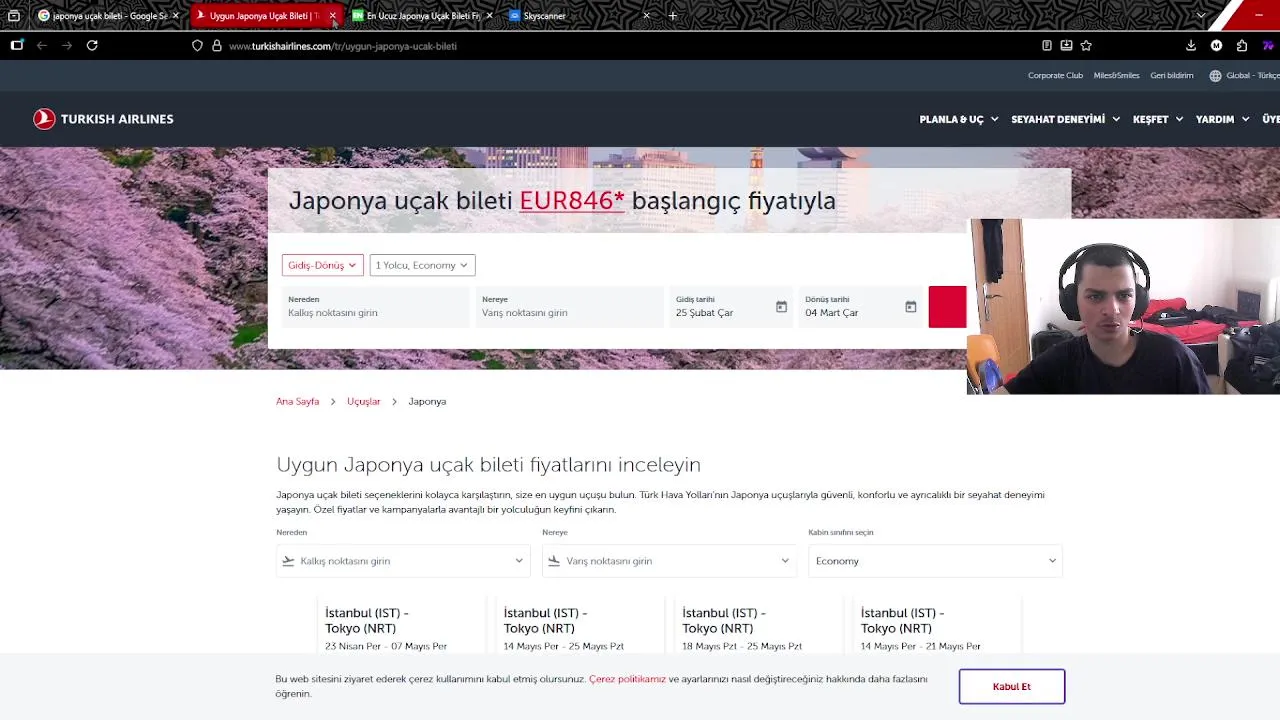Open the Miles&Smiles link
Screen dimensions: 1280x720
click(x=1116, y=75)
